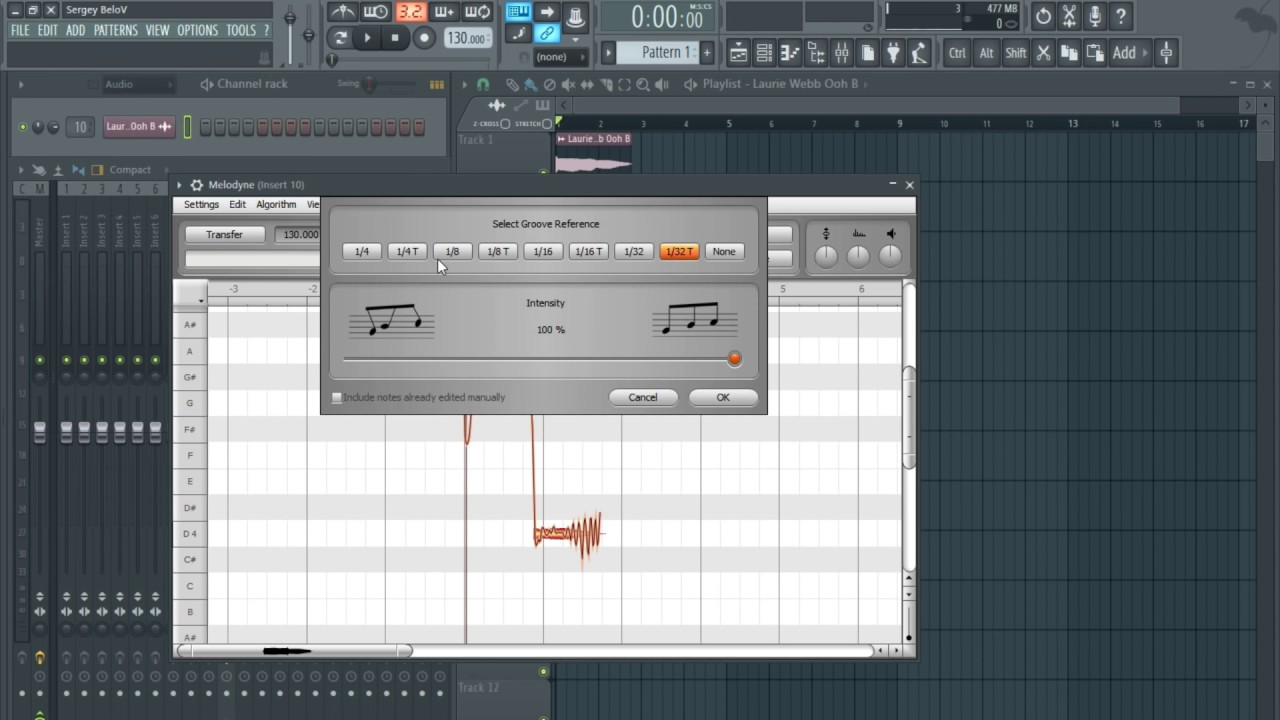
Task: Select None groove reference
Action: [724, 251]
